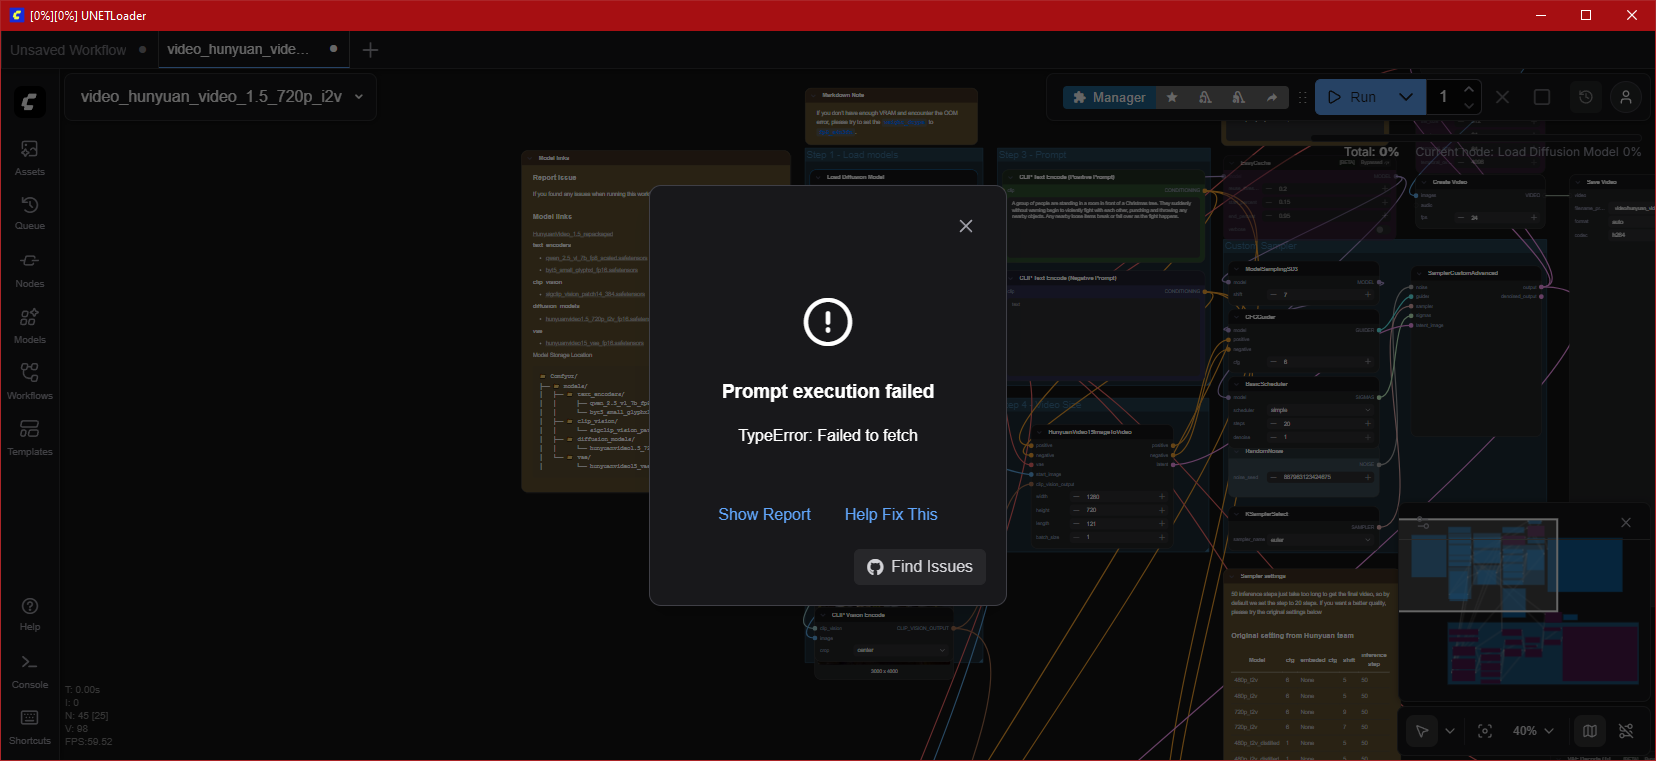Select the video_hunyuan_vide... workflow tab
This screenshot has height=761, width=1656.
tap(253, 49)
